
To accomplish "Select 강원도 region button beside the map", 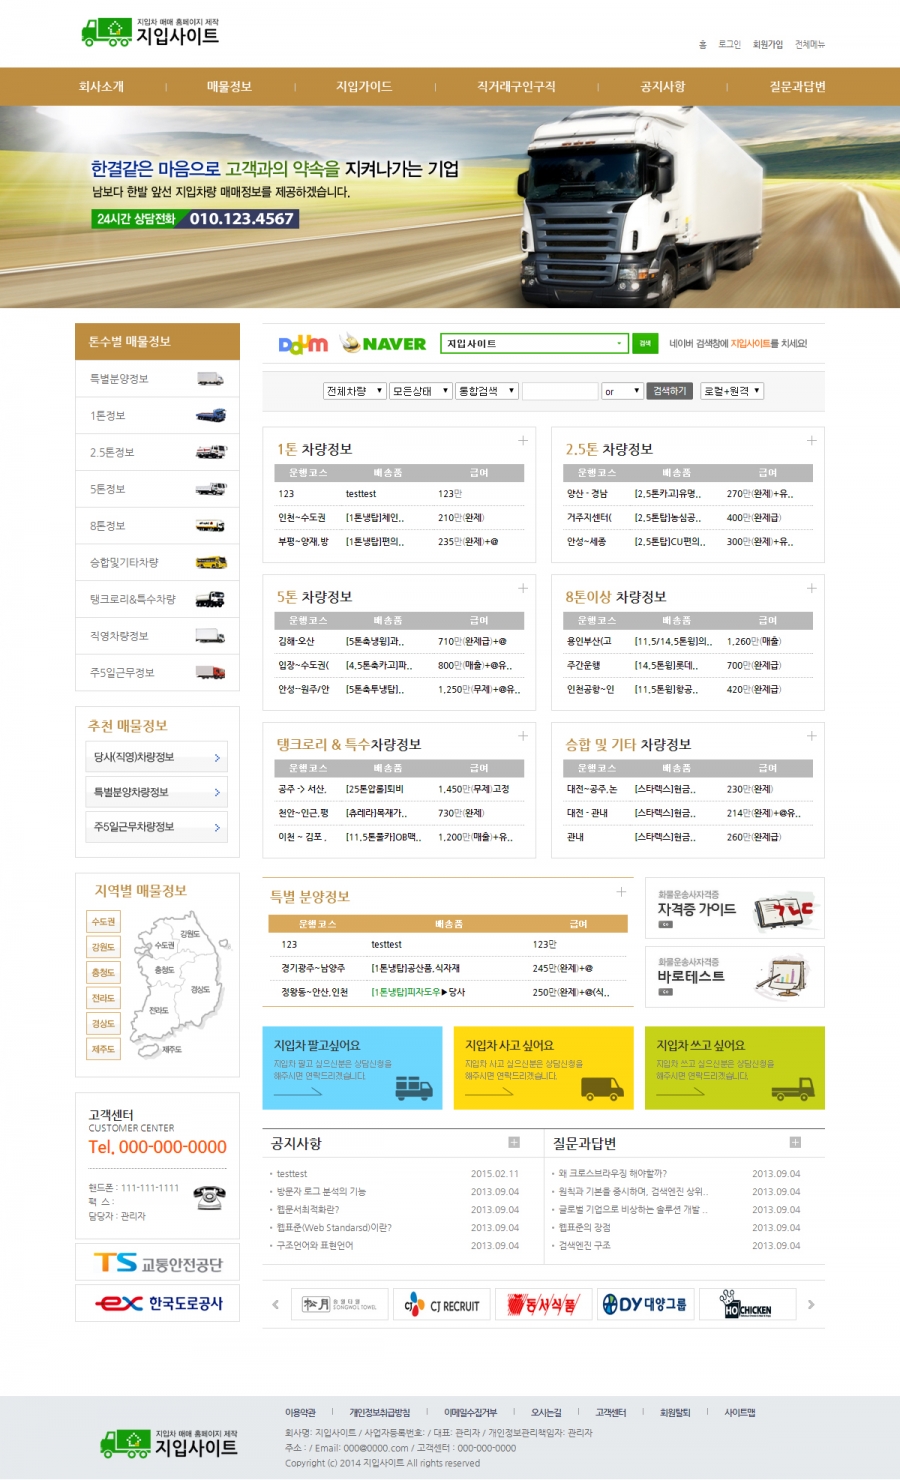I will pos(103,947).
